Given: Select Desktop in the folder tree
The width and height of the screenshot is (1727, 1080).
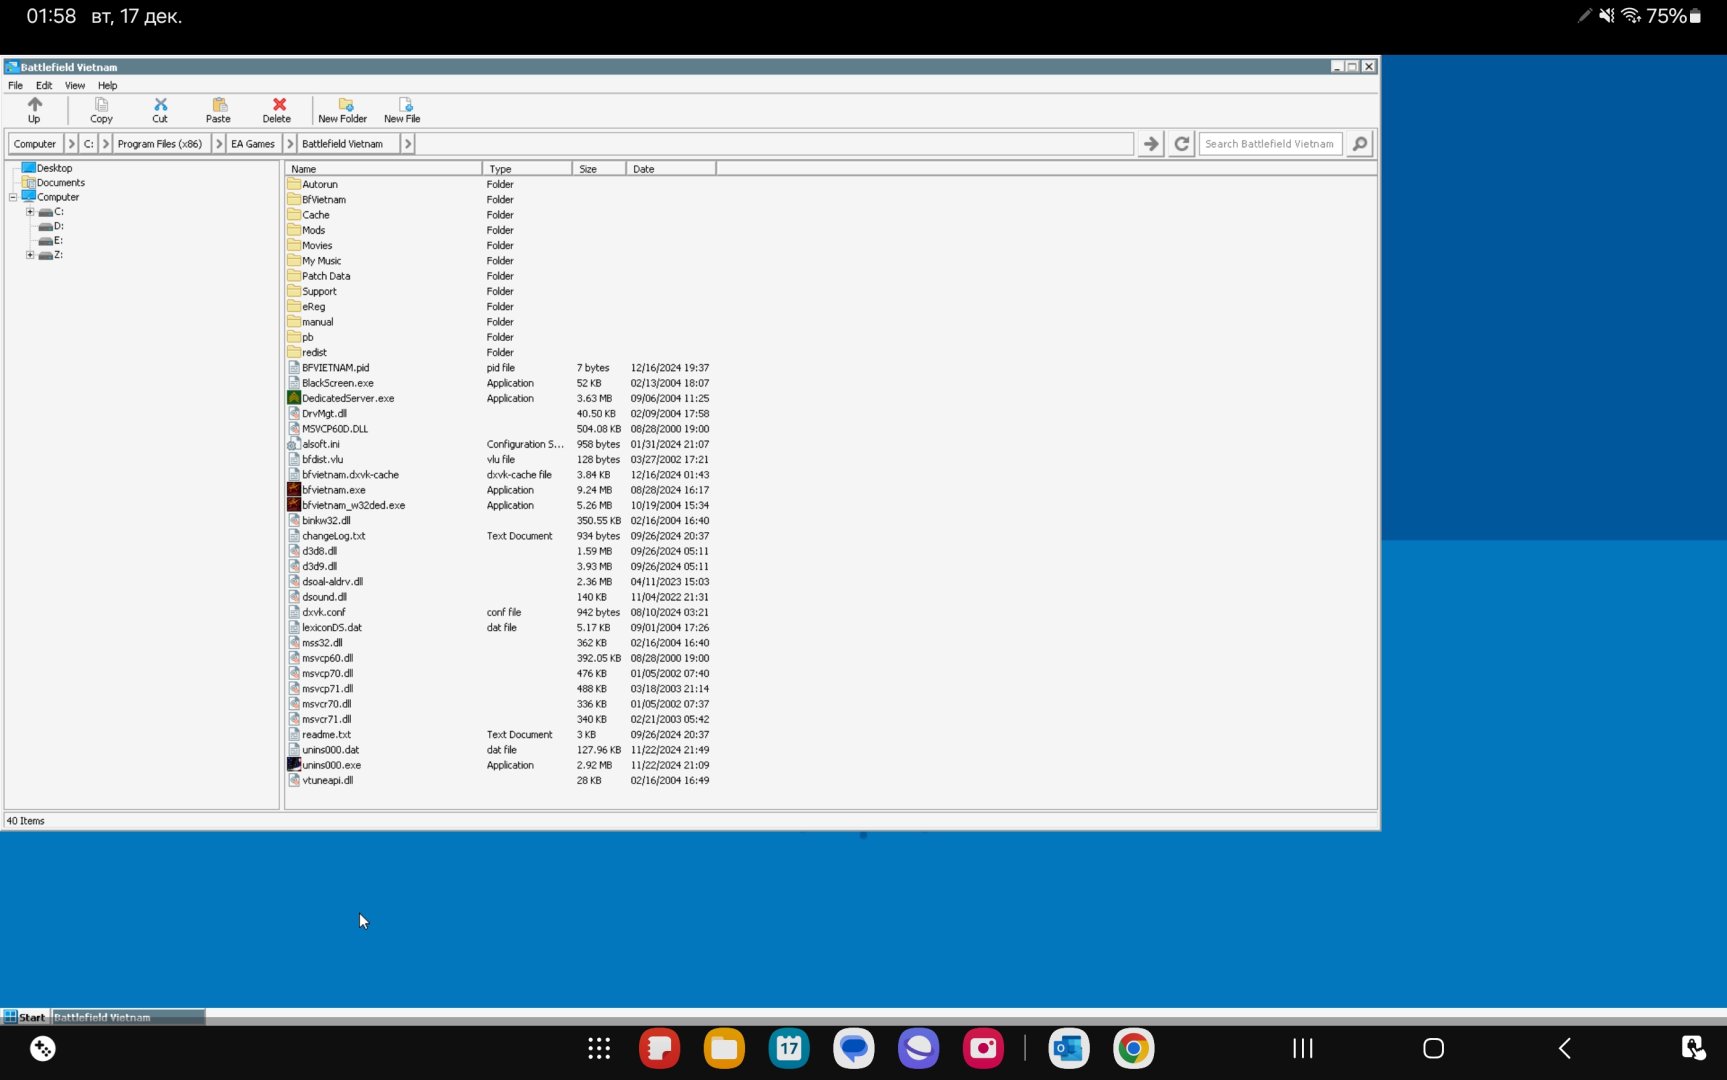Looking at the screenshot, I should [x=54, y=168].
